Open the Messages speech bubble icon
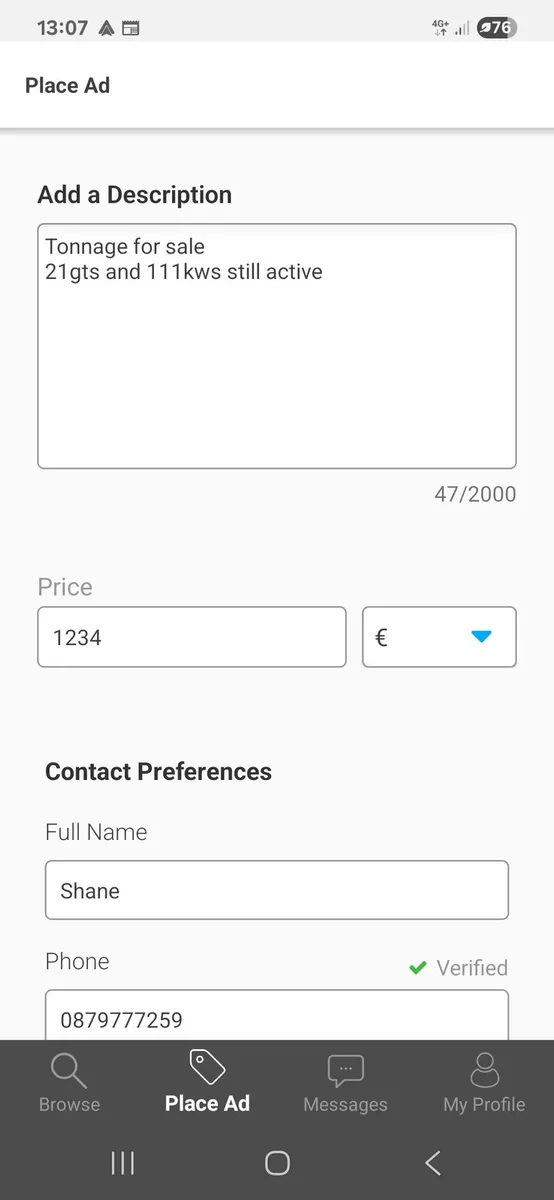Viewport: 554px width, 1200px height. tap(345, 1071)
